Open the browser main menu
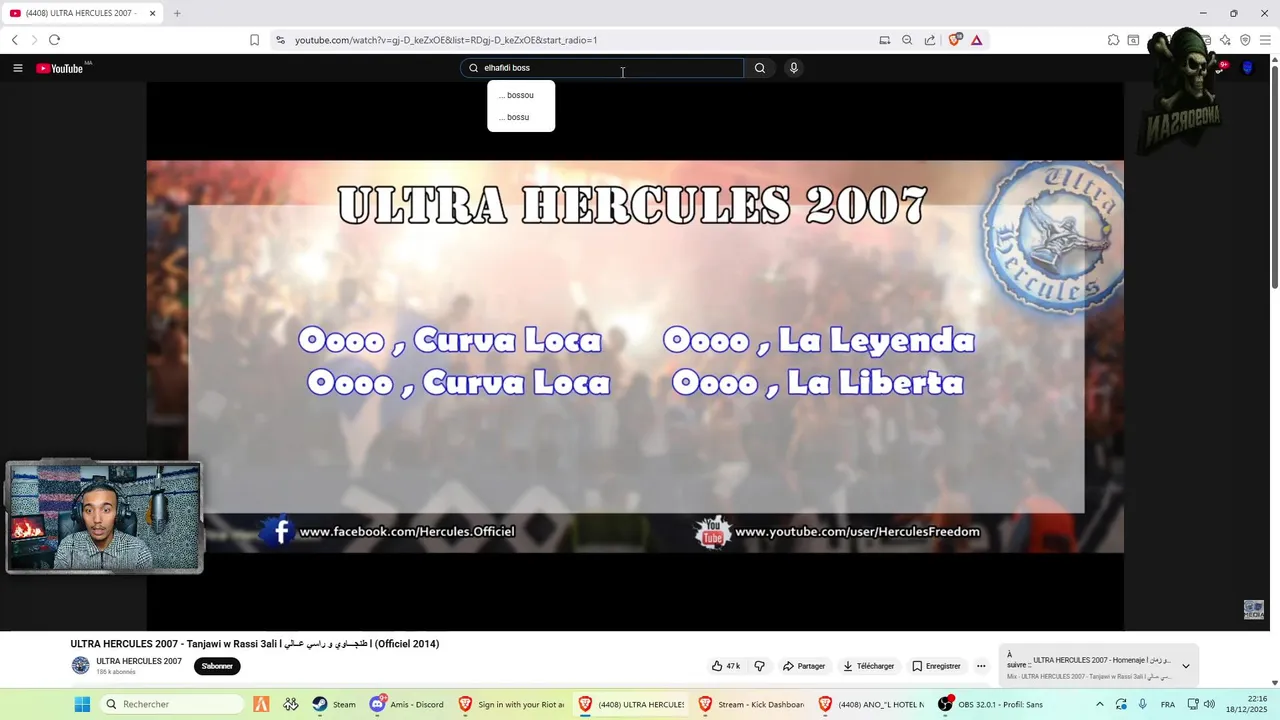Viewport: 1280px width, 720px height. click(x=1265, y=40)
